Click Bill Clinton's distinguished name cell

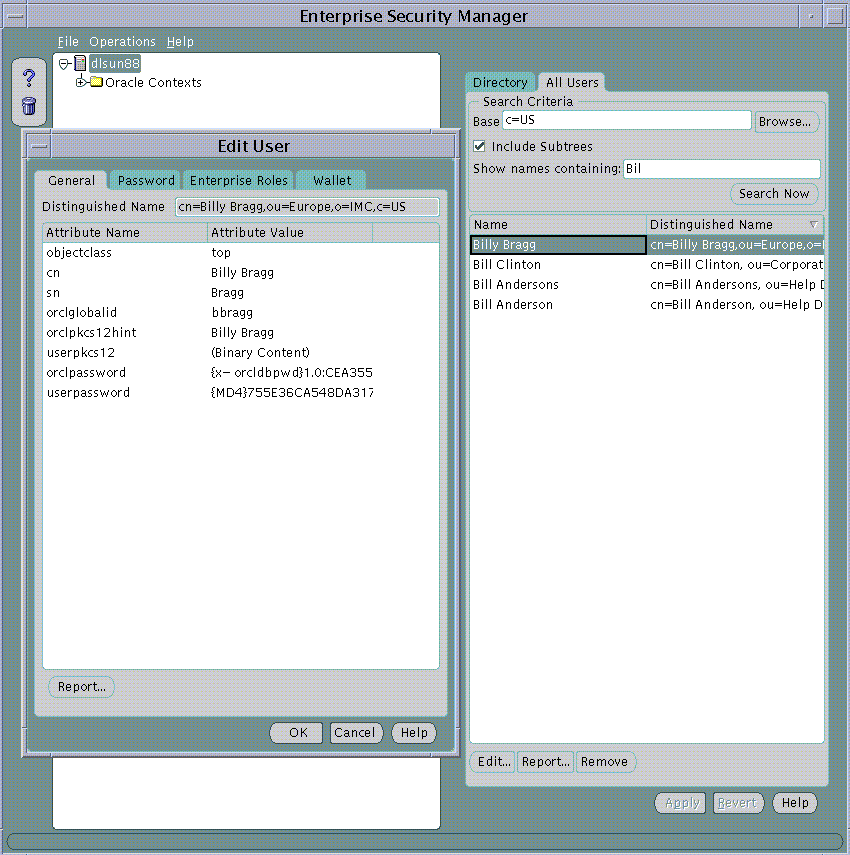pos(736,264)
